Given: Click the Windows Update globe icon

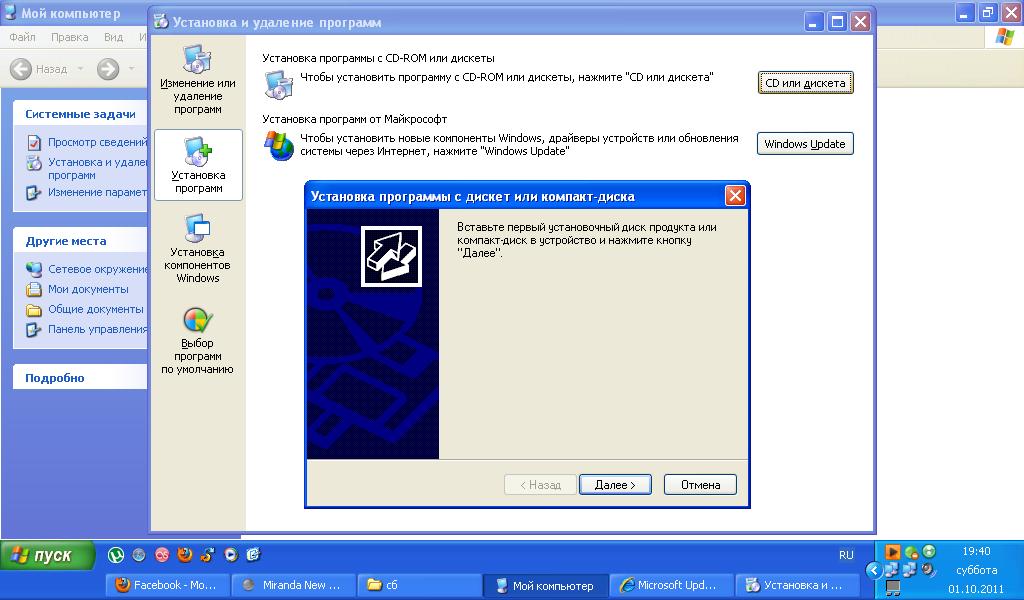Looking at the screenshot, I should [279, 146].
